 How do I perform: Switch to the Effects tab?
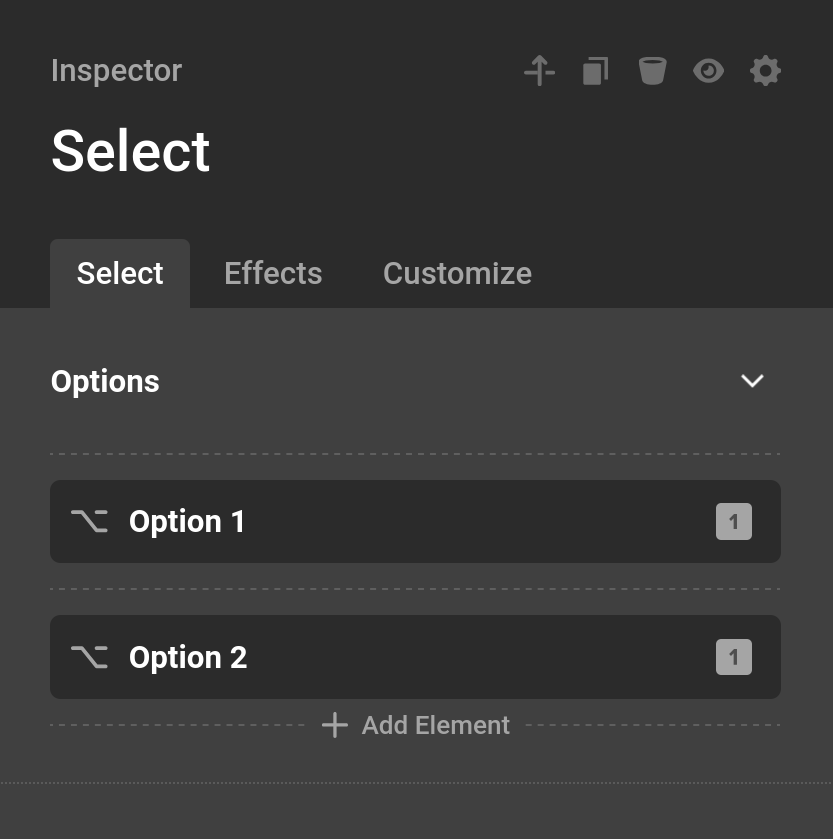272,273
